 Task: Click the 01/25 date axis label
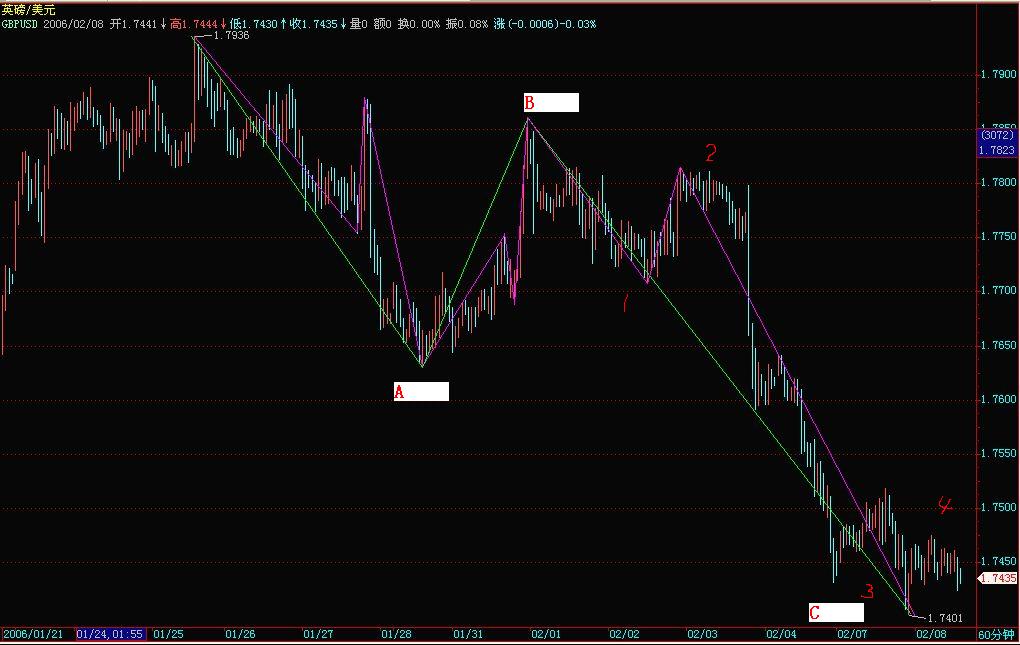[168, 634]
